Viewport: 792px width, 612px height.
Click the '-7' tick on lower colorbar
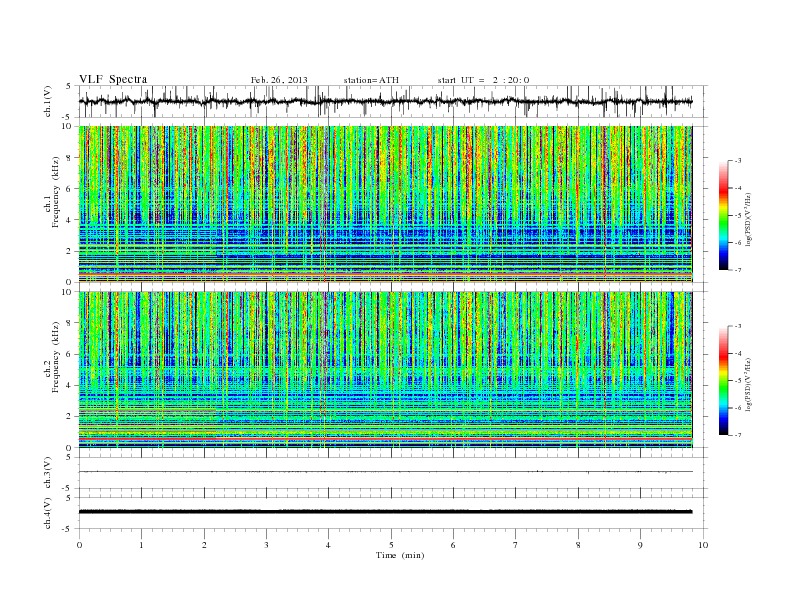pyautogui.click(x=738, y=435)
